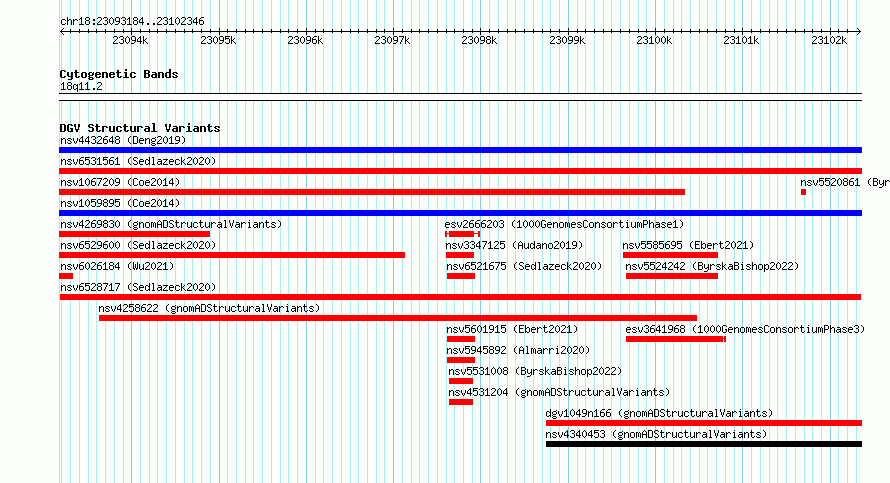The height and width of the screenshot is (483, 890).
Task: Select nsv4340453 gnomADStructuralVariants label
Action: [656, 434]
